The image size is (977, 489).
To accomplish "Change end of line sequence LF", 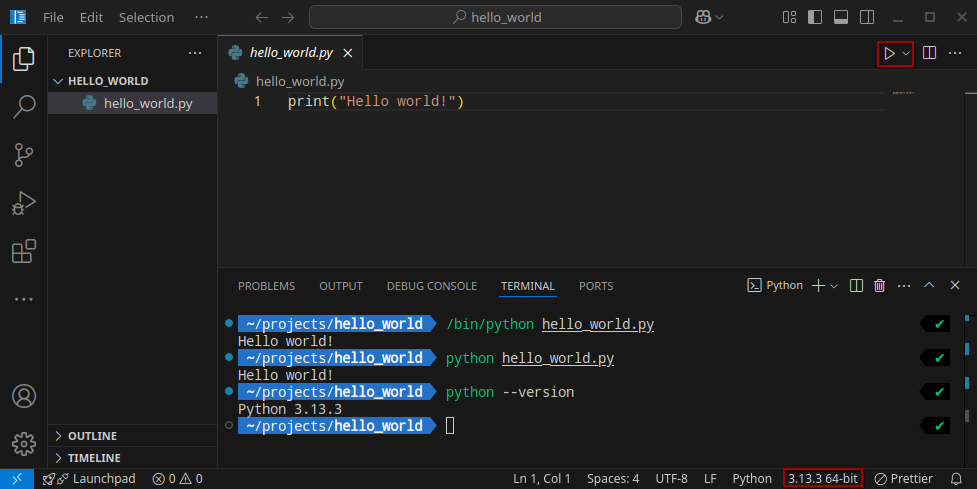I will pos(710,478).
